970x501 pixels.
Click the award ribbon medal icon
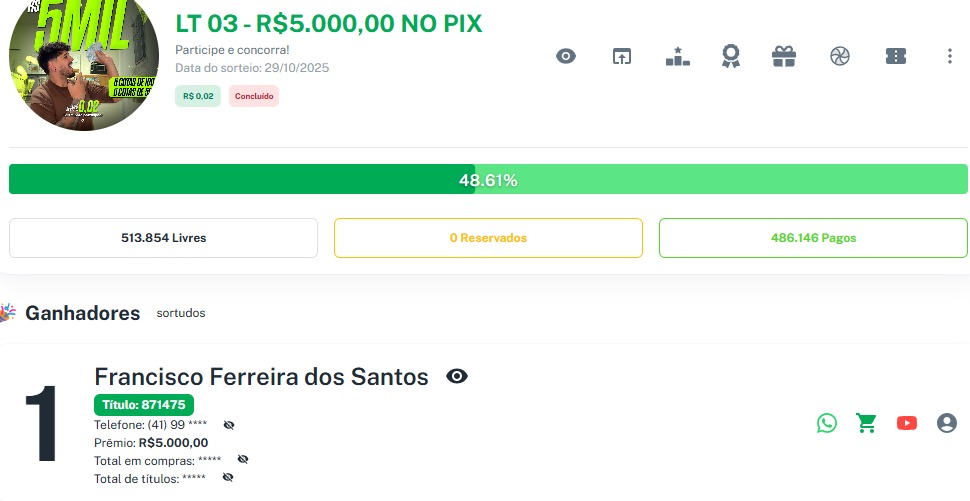coord(731,56)
